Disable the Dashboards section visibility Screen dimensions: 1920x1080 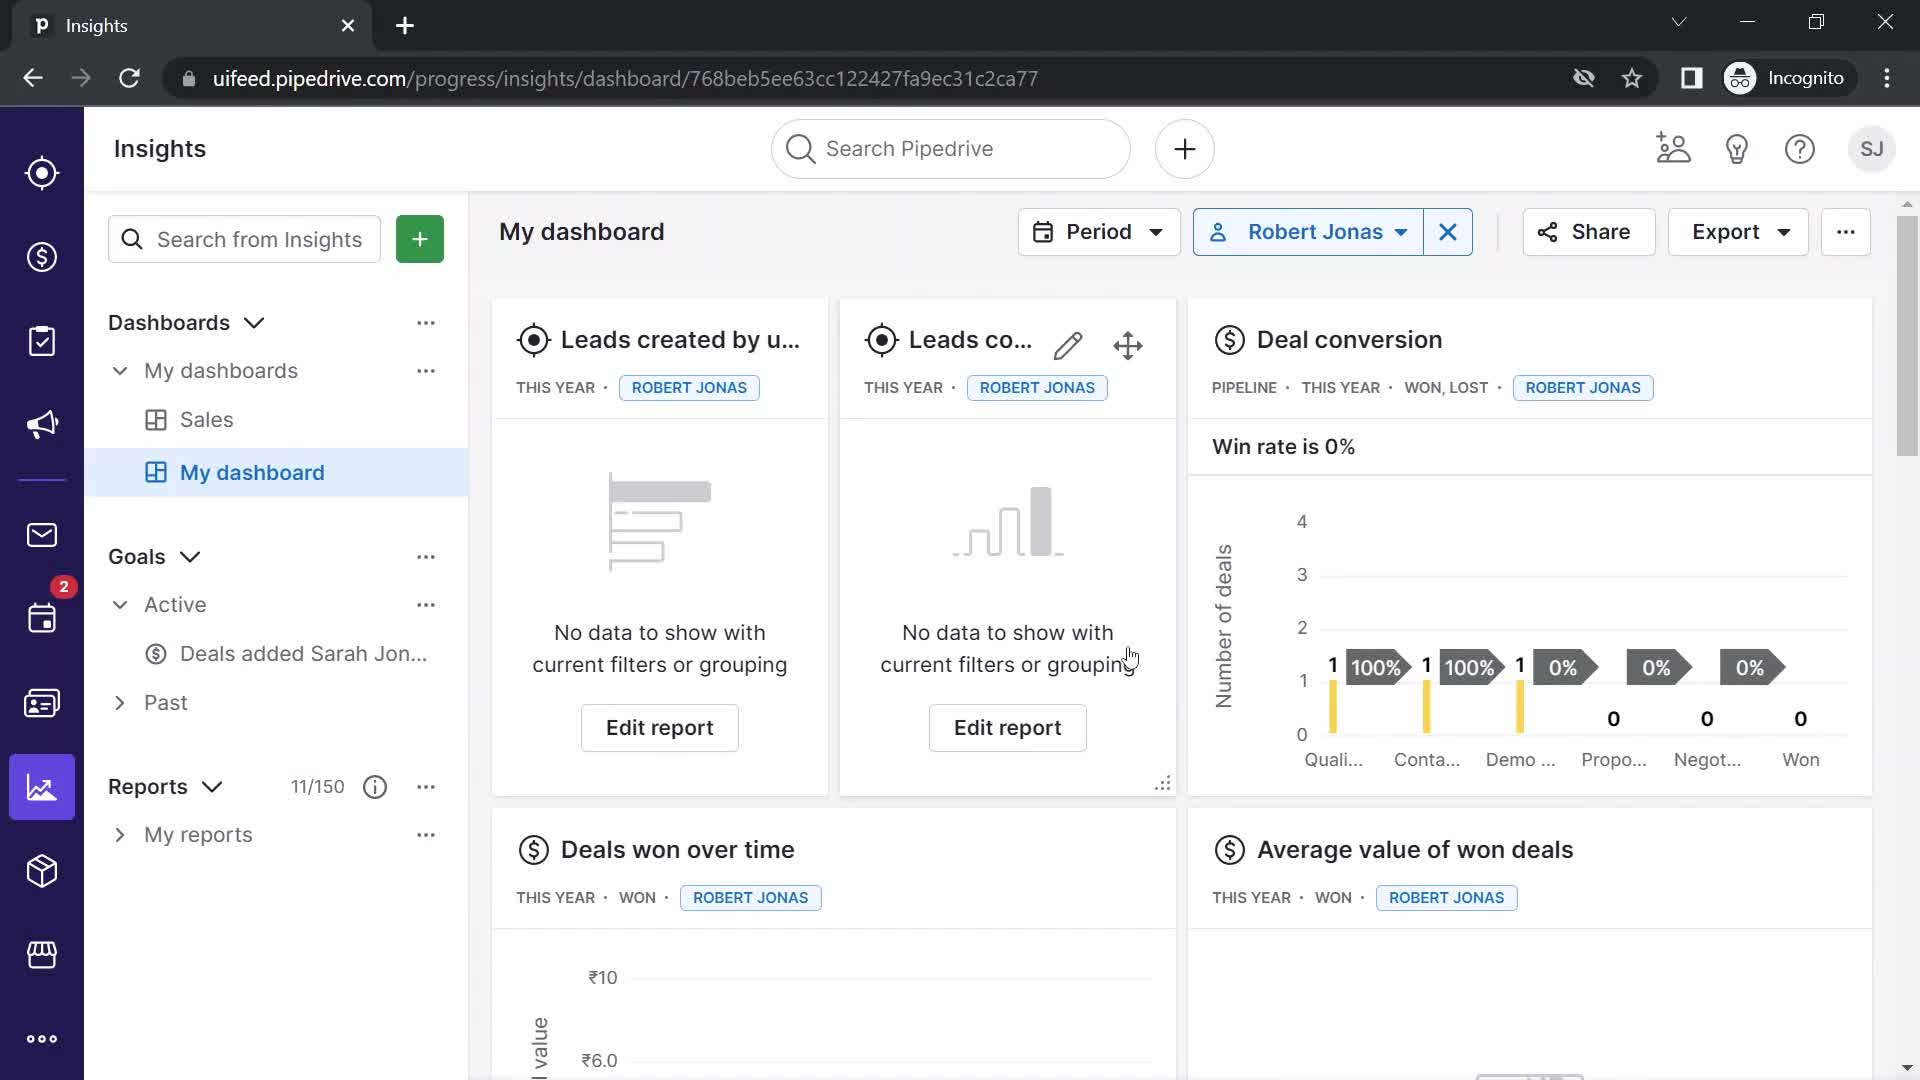coord(426,322)
